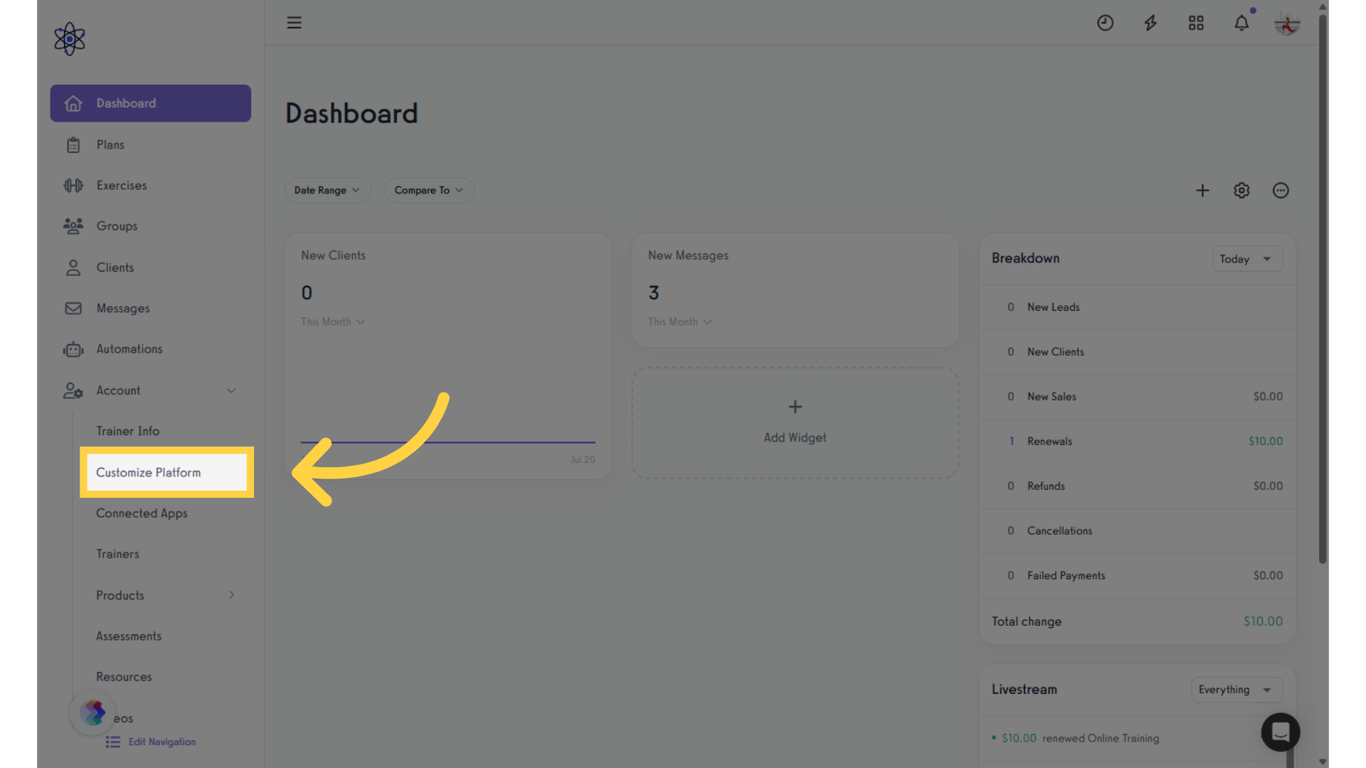Image resolution: width=1366 pixels, height=768 pixels.
Task: Collapse the Account section
Action: pyautogui.click(x=150, y=390)
